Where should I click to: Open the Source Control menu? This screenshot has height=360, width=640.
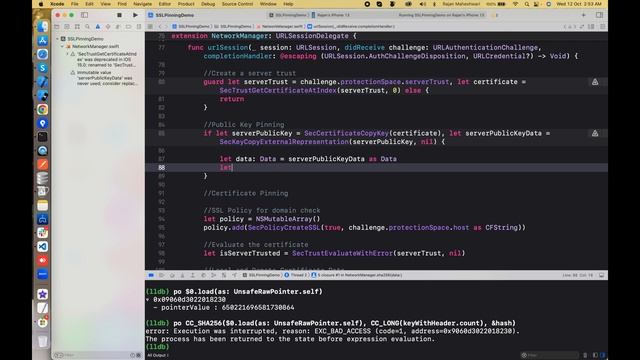237,4
